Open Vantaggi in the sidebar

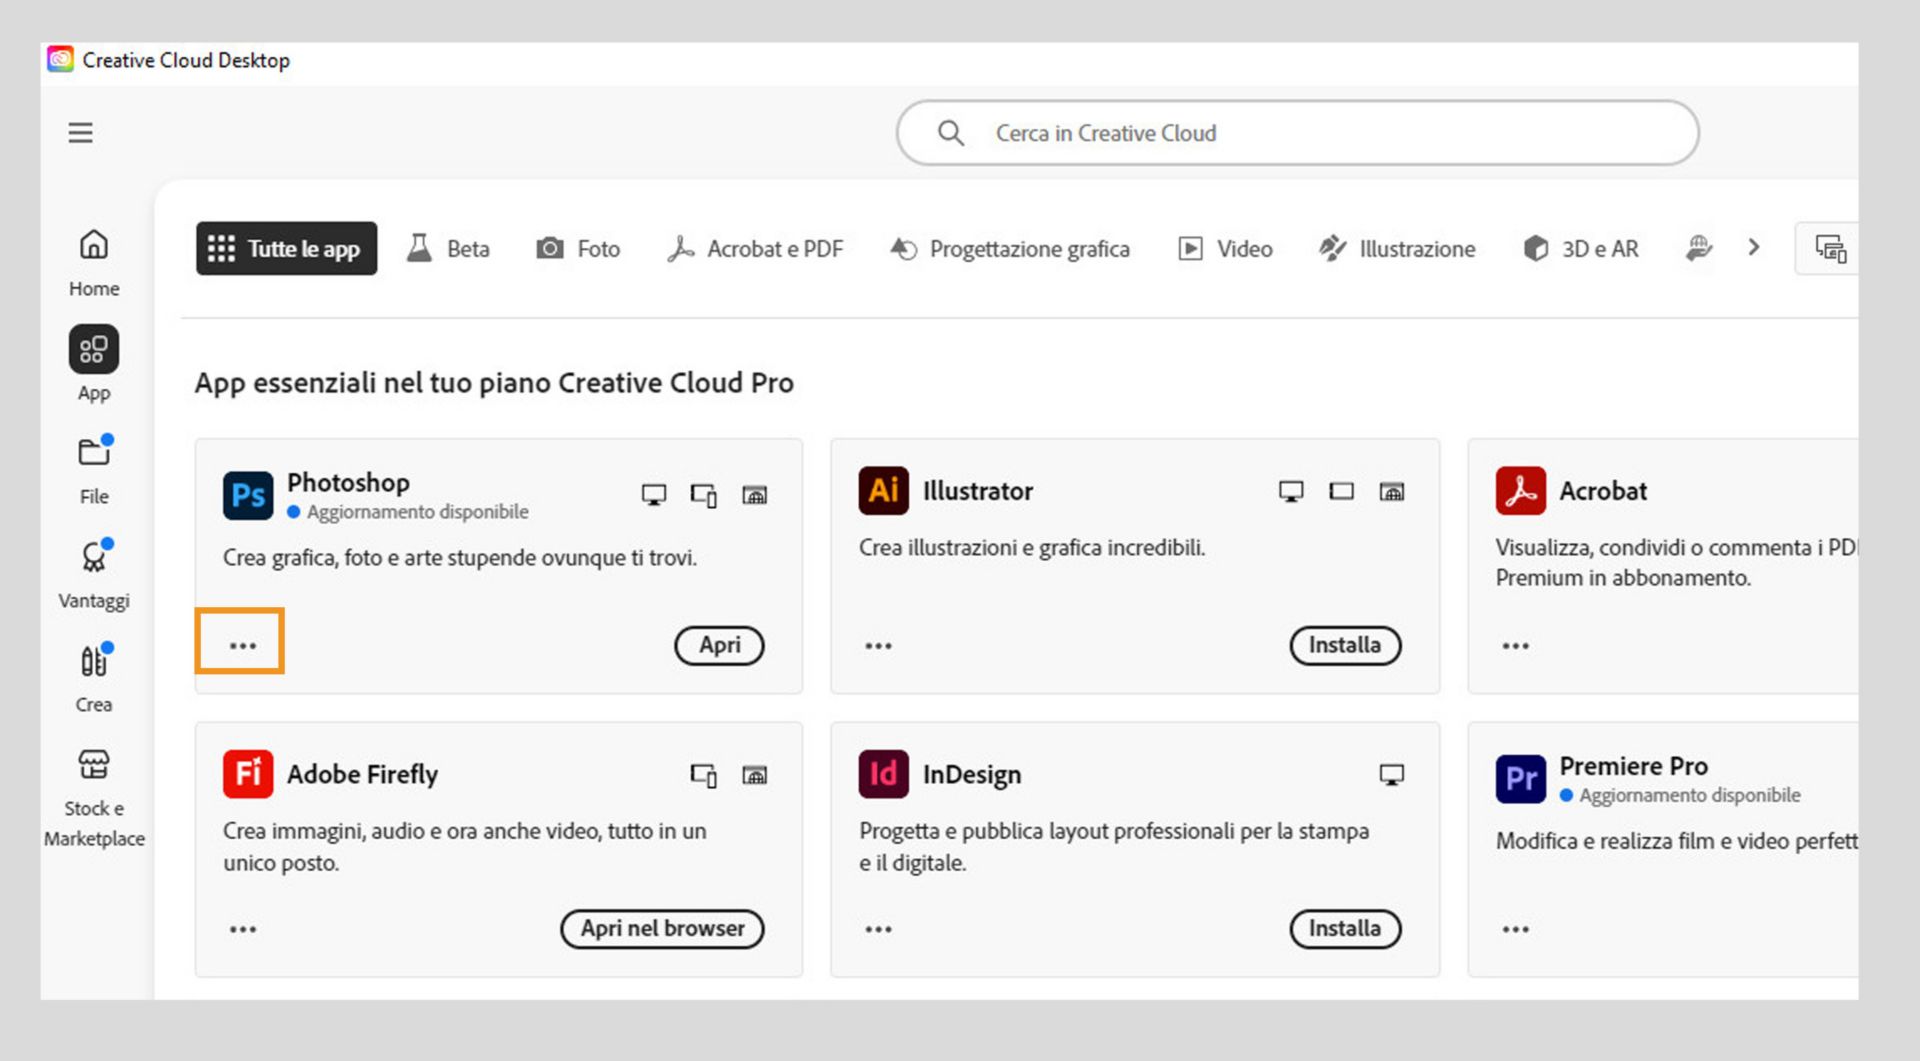[94, 574]
